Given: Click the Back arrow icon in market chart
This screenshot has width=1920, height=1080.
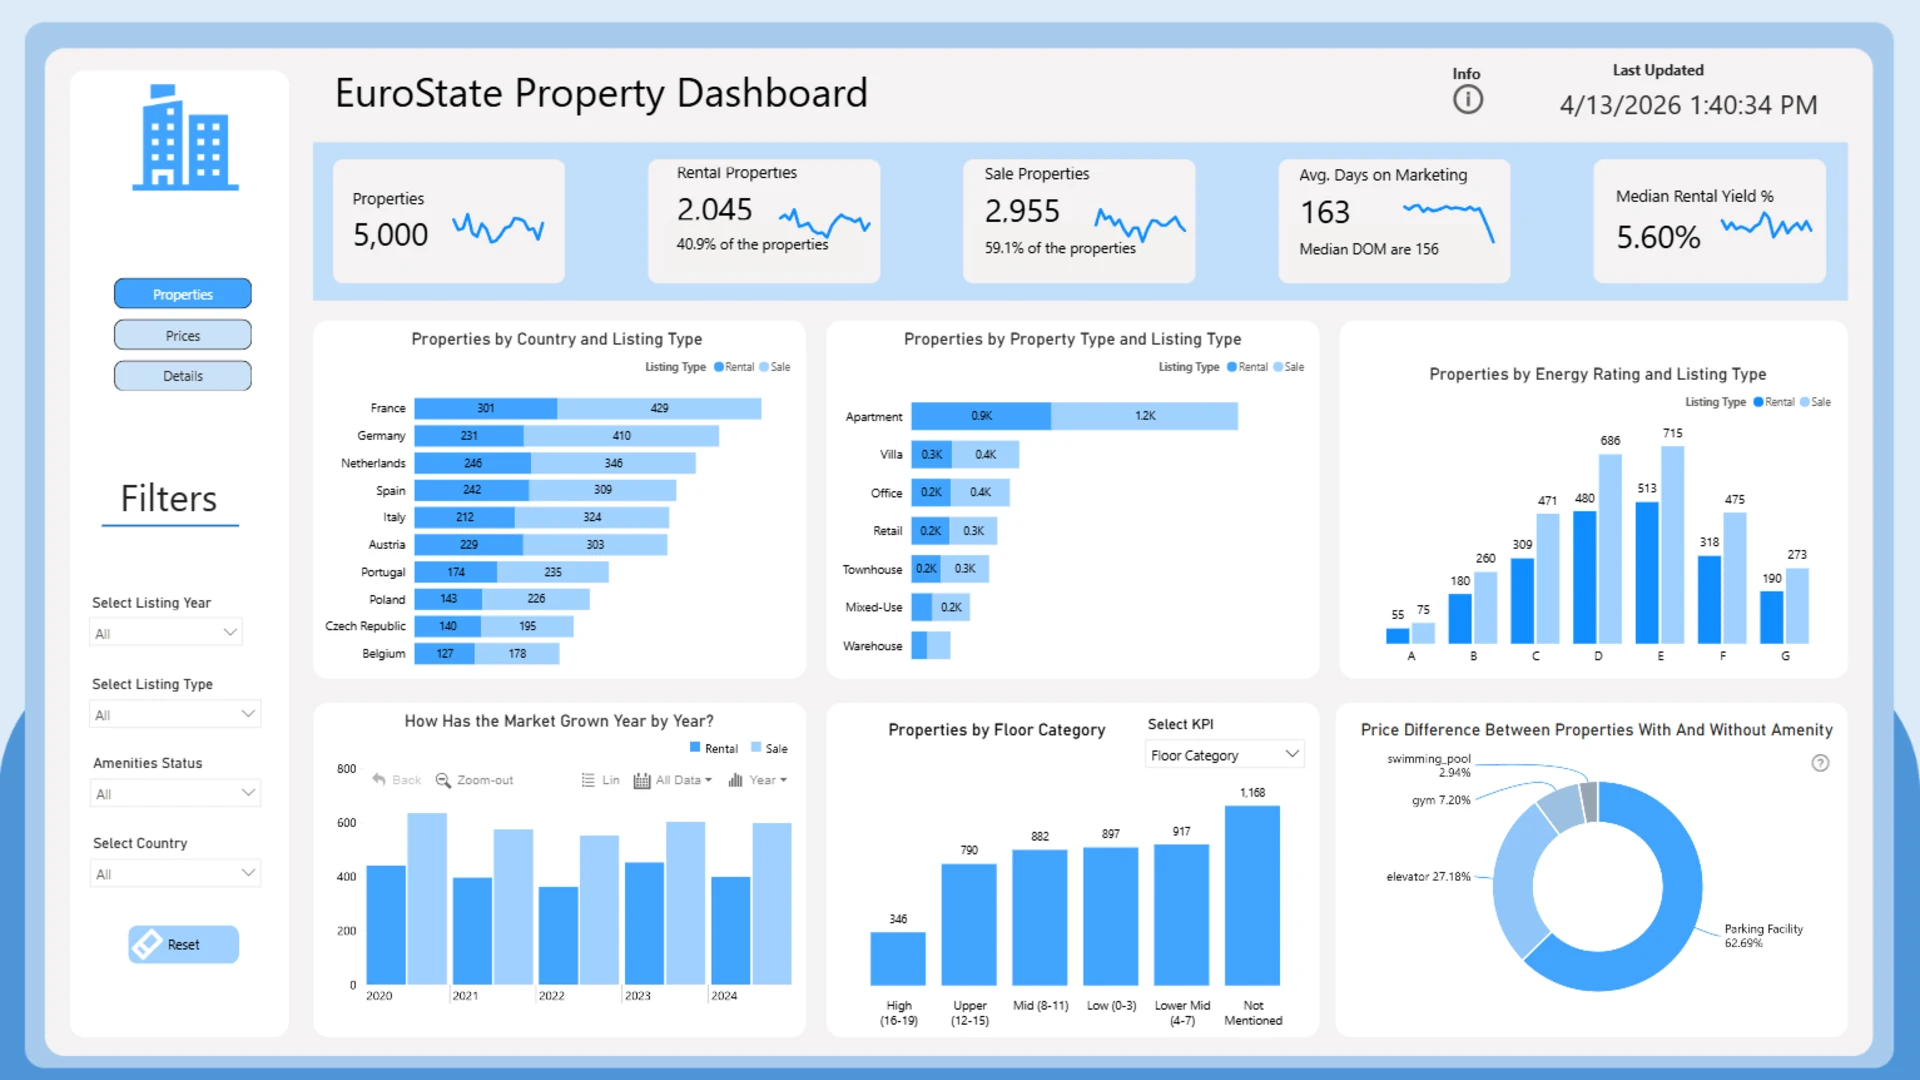Looking at the screenshot, I should point(379,780).
